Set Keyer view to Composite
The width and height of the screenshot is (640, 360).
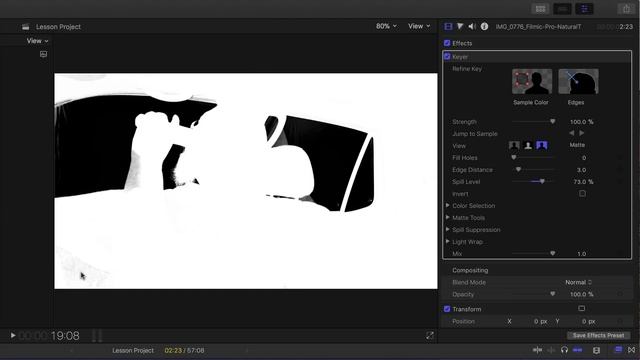pos(514,145)
